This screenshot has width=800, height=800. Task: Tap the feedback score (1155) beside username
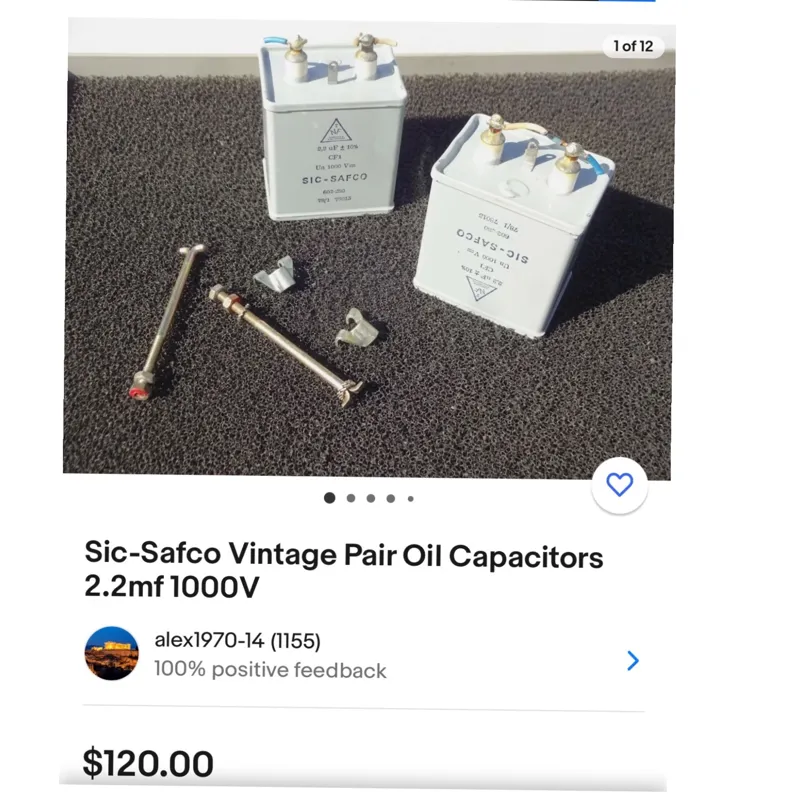[x=295, y=641]
